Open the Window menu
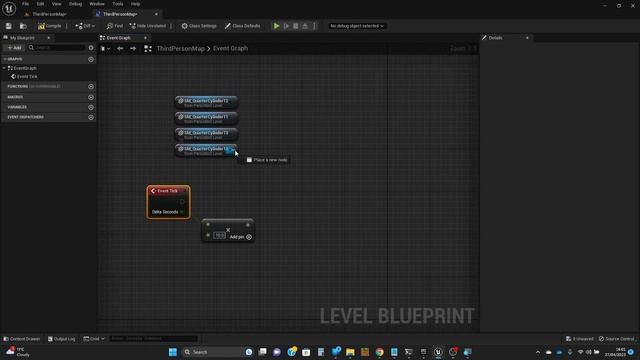Viewport: 640px width, 360px height. click(97, 4)
